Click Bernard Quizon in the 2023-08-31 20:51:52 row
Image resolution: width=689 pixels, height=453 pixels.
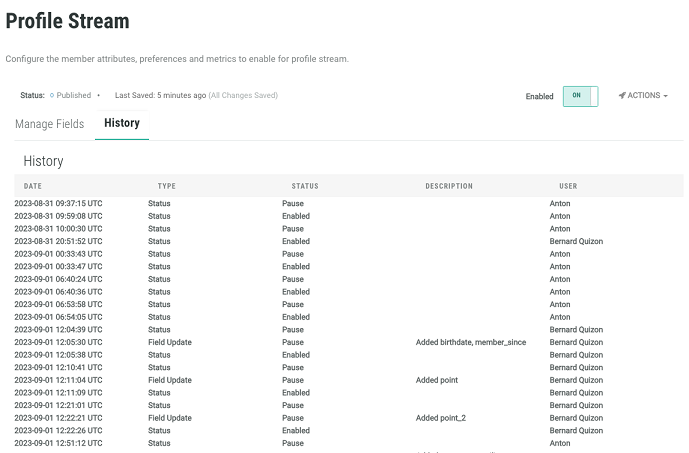pos(576,242)
